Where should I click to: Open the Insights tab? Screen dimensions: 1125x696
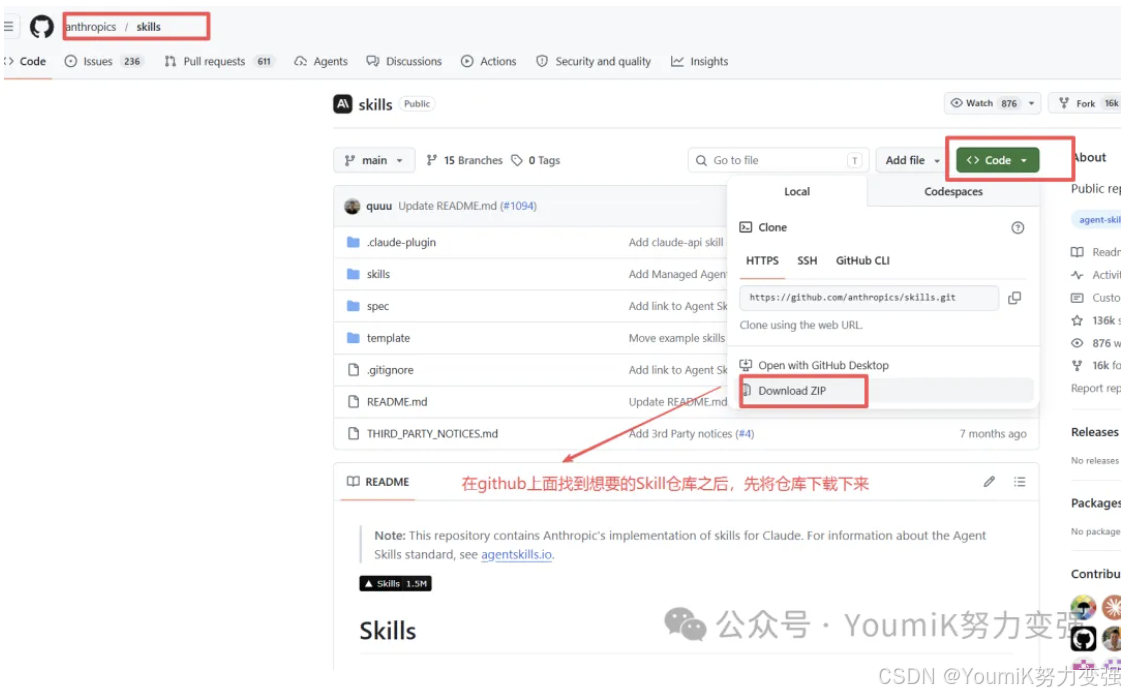[700, 61]
